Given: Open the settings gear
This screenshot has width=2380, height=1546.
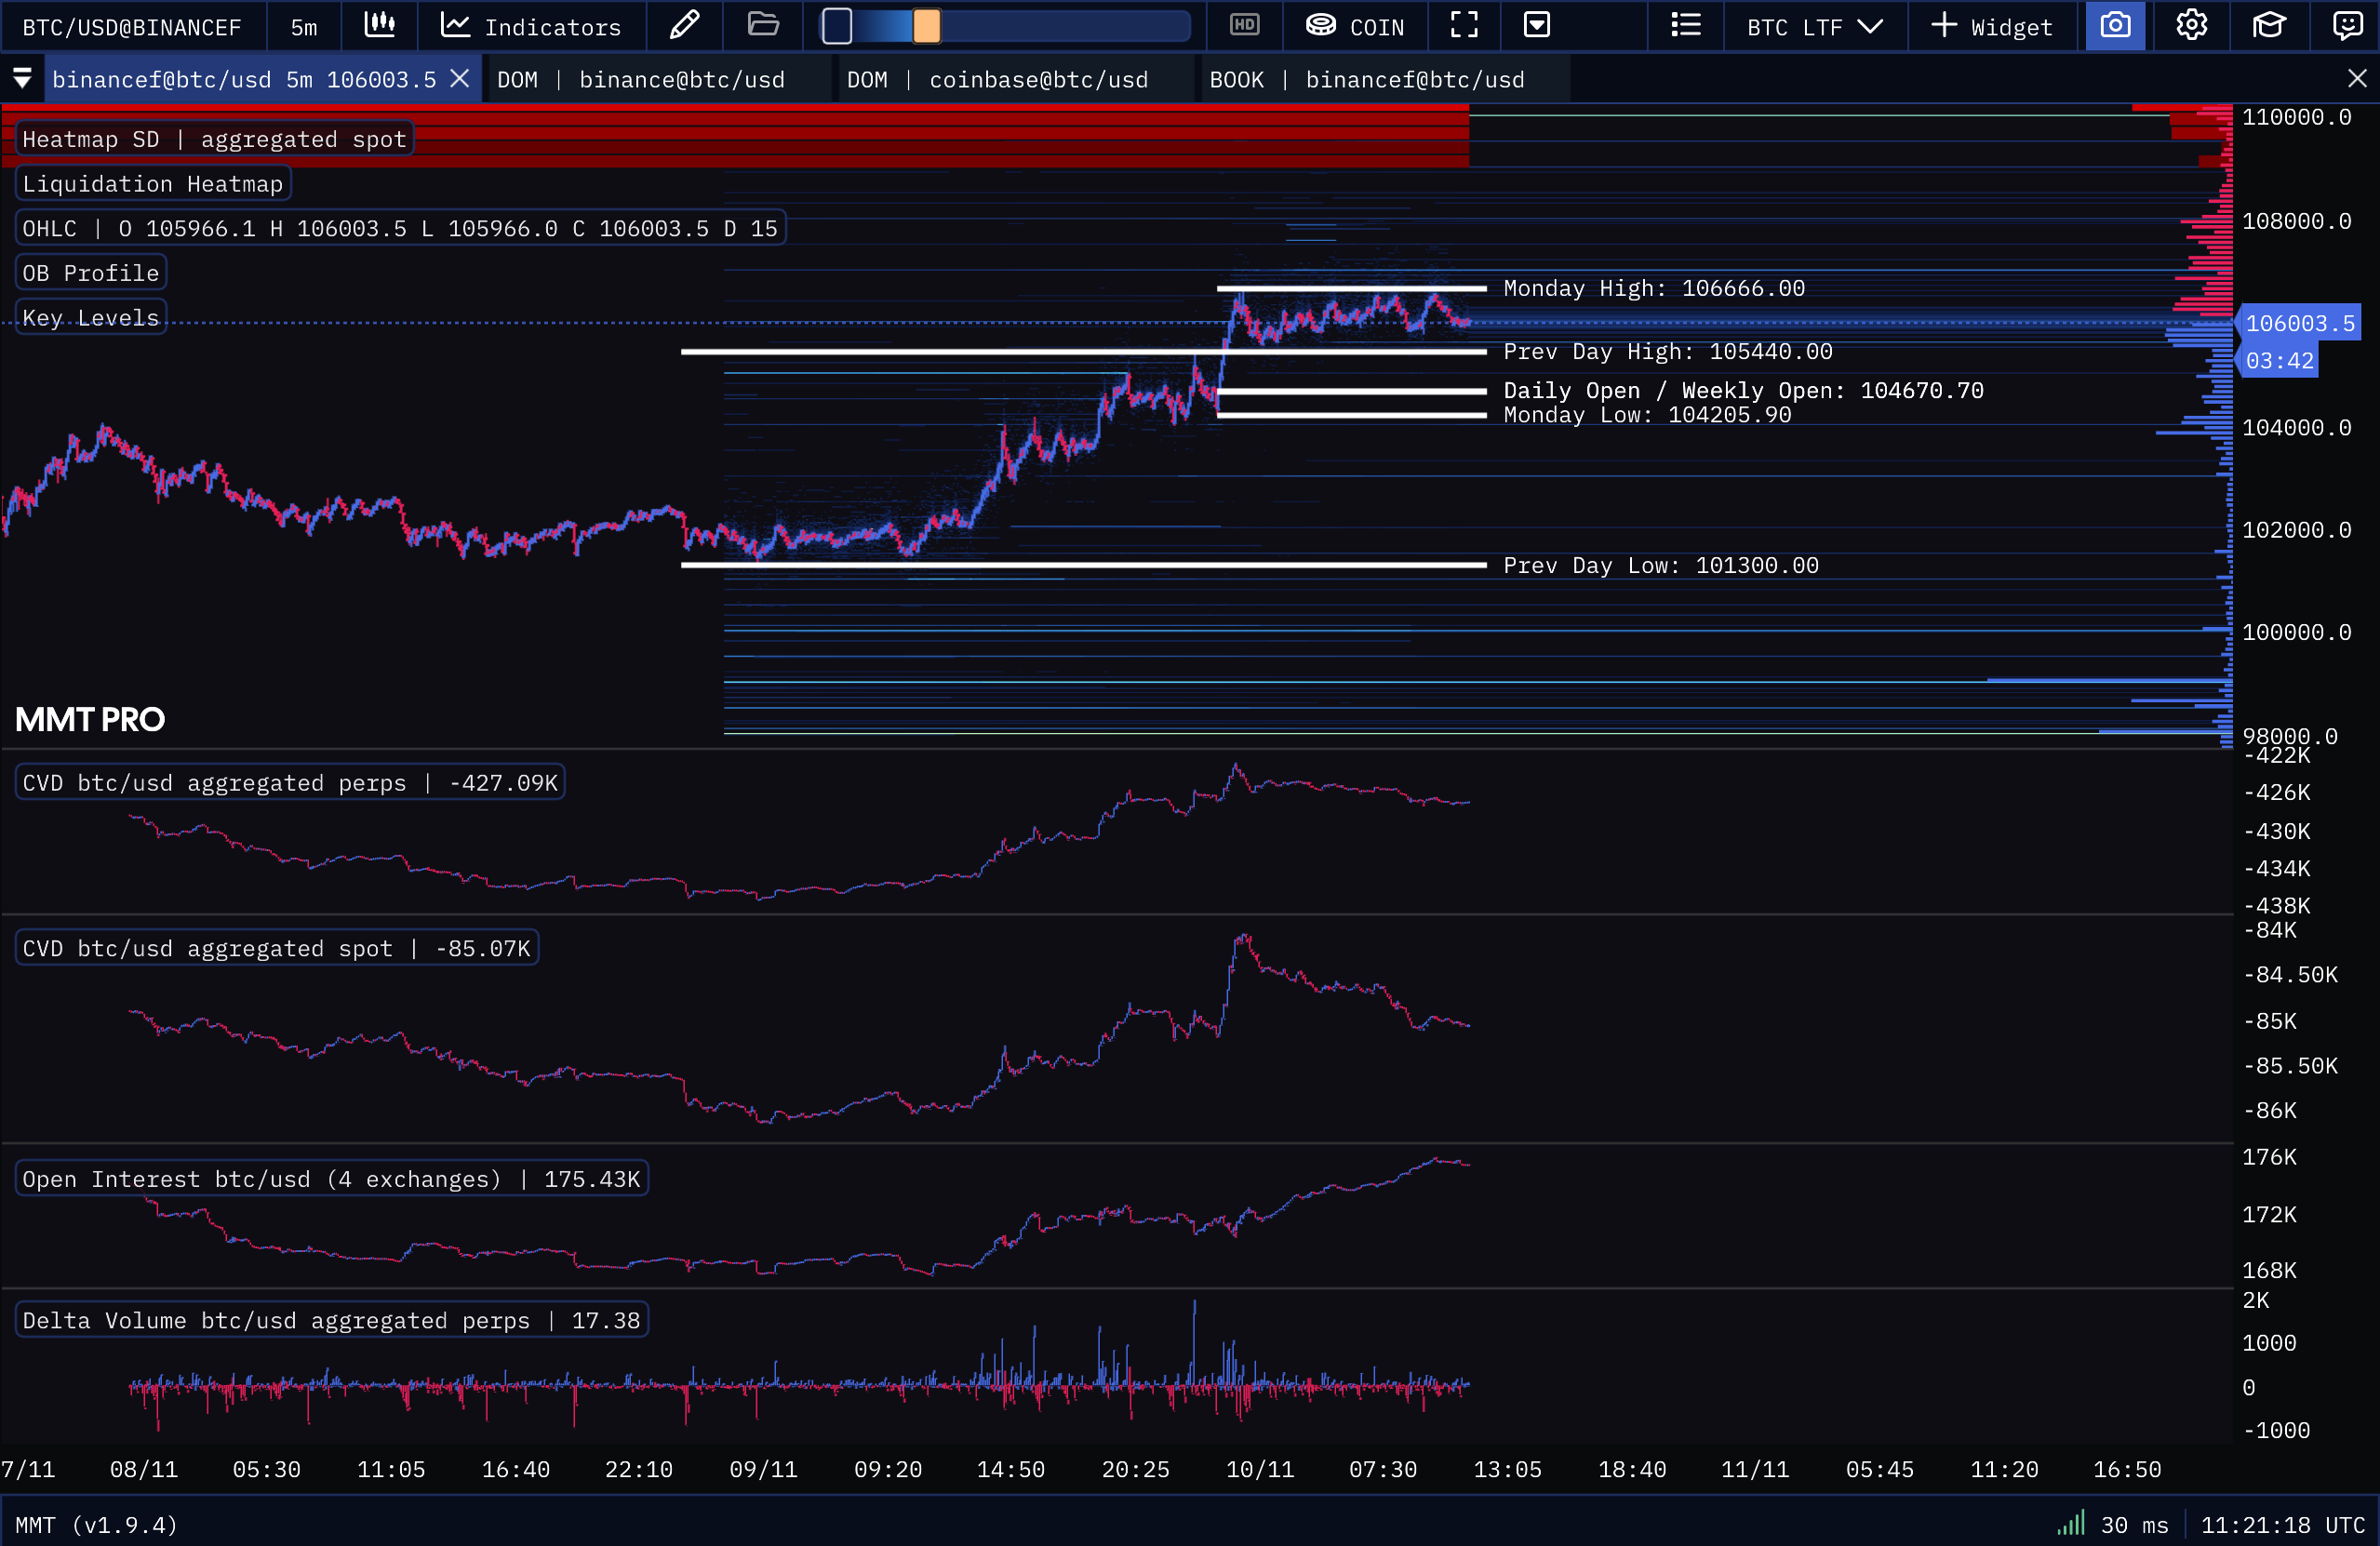Looking at the screenshot, I should click(x=2191, y=26).
